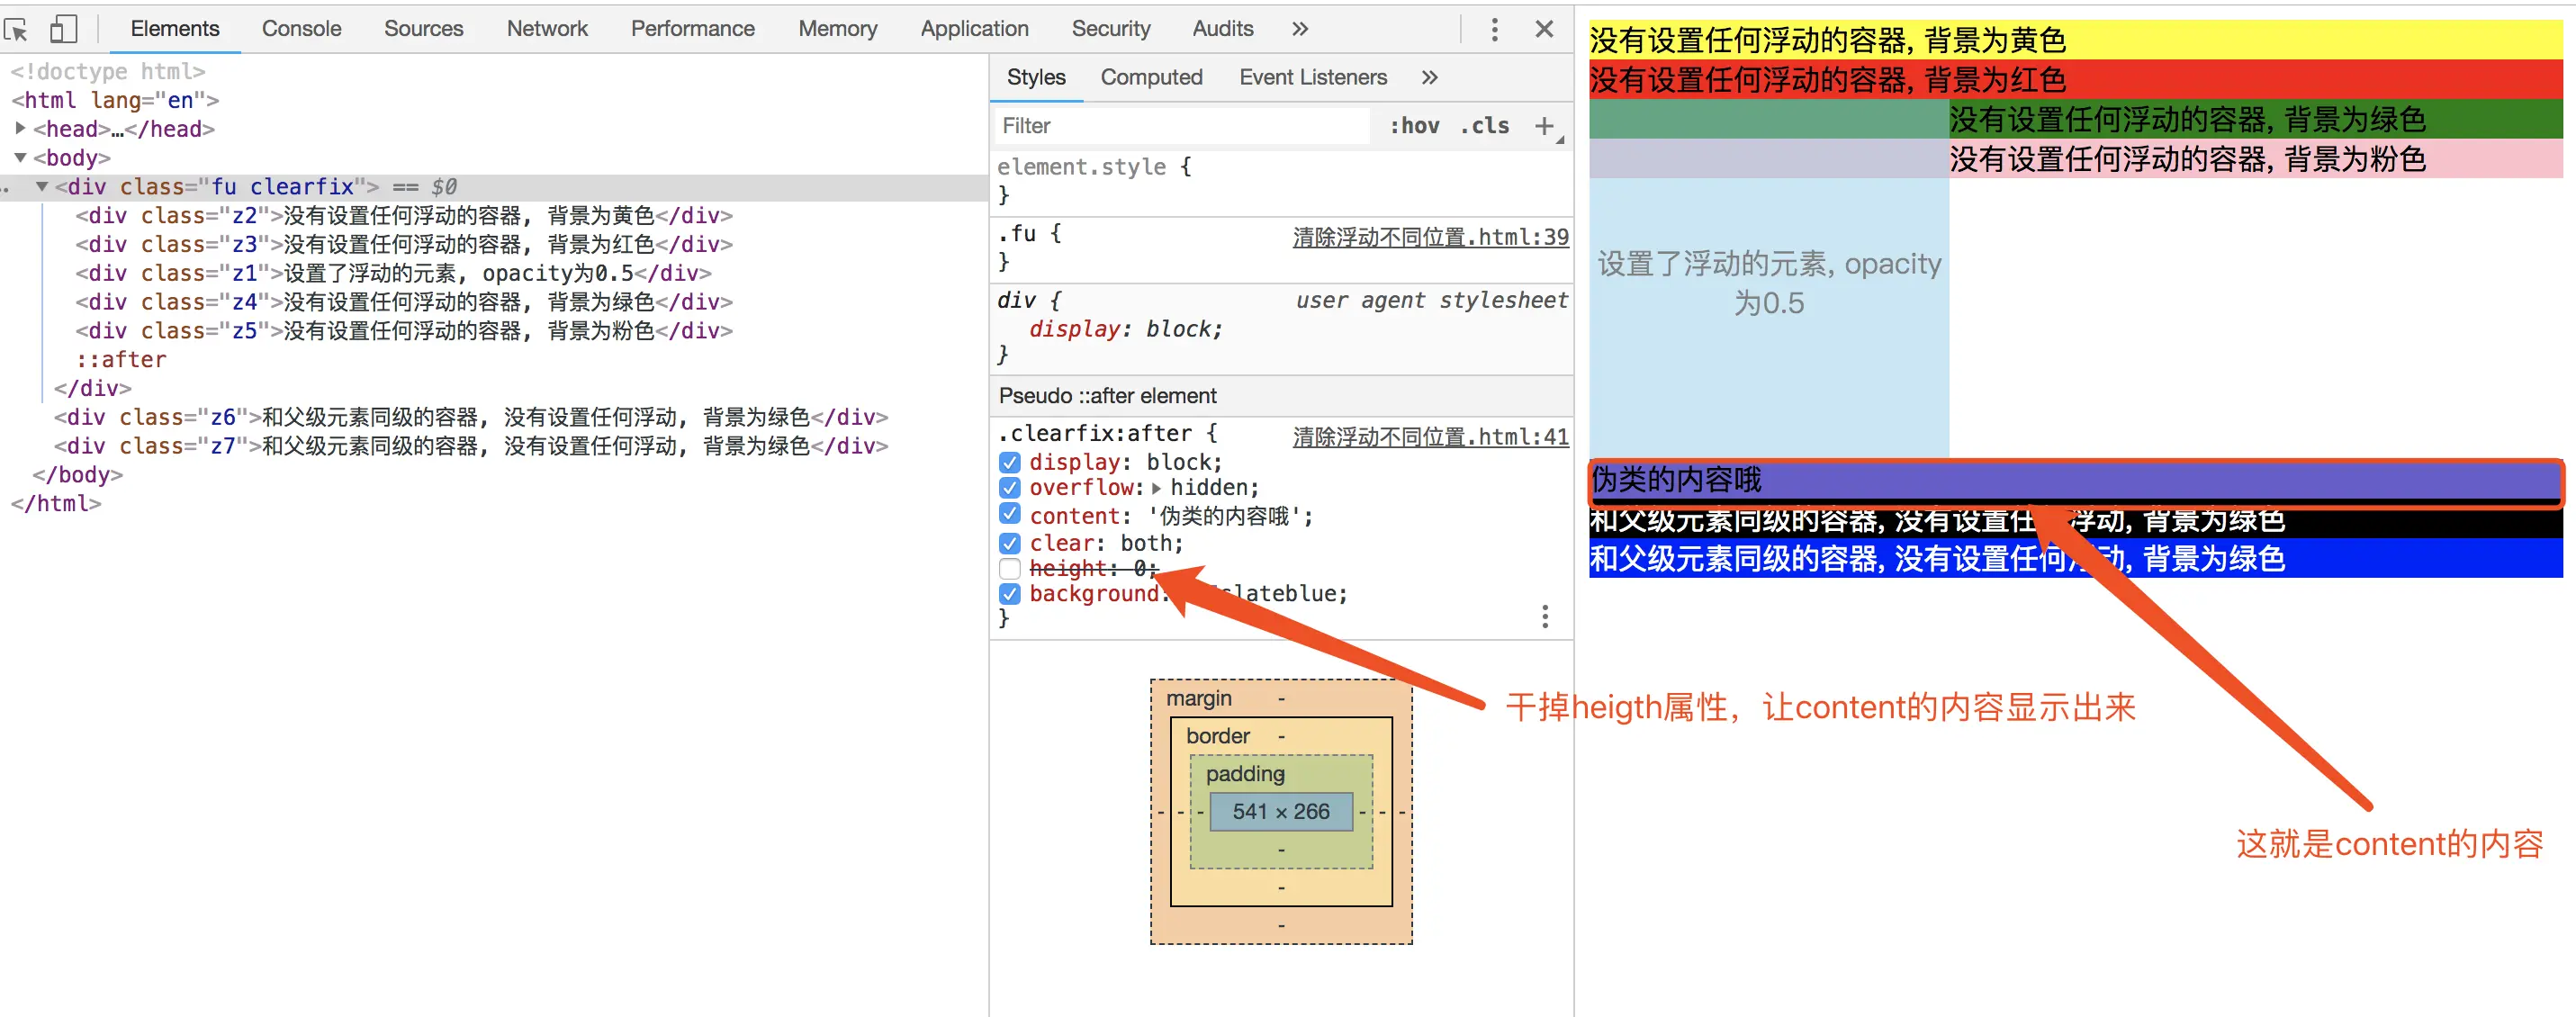Open source link 清除浮动不同位置.html:41
Viewport: 2576px width, 1017px height.
point(1430,437)
